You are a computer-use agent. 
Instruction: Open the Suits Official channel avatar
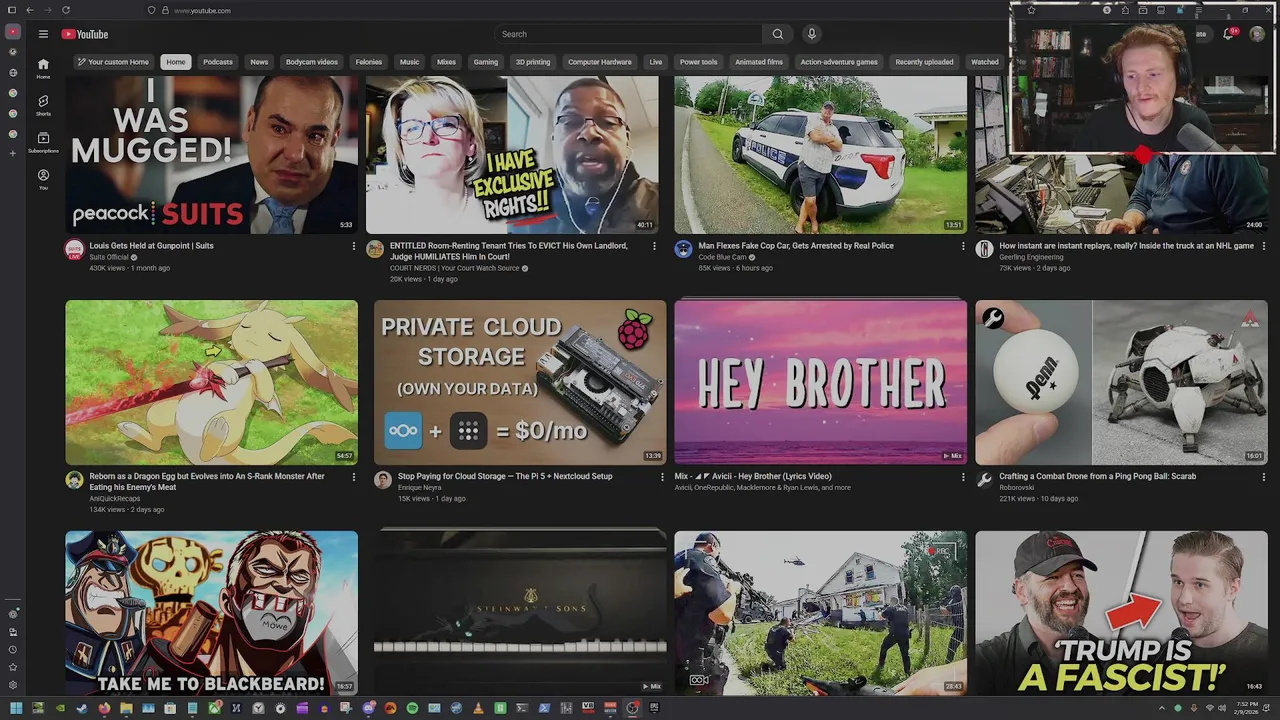pos(74,250)
